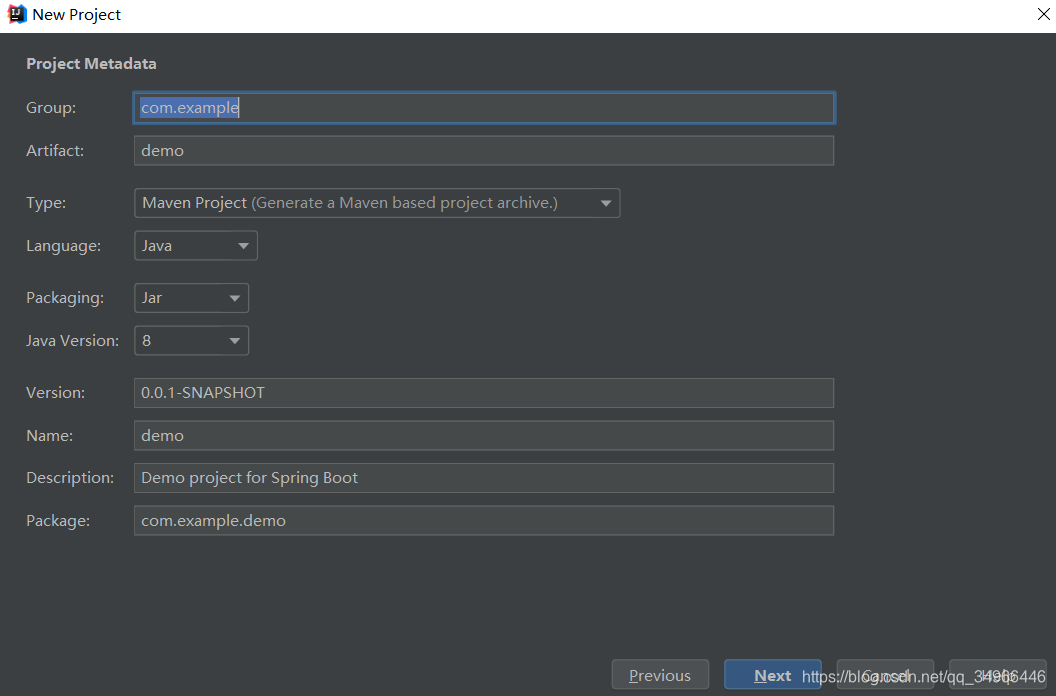1056x696 pixels.
Task: Click the Artifact label
Action: click(55, 150)
